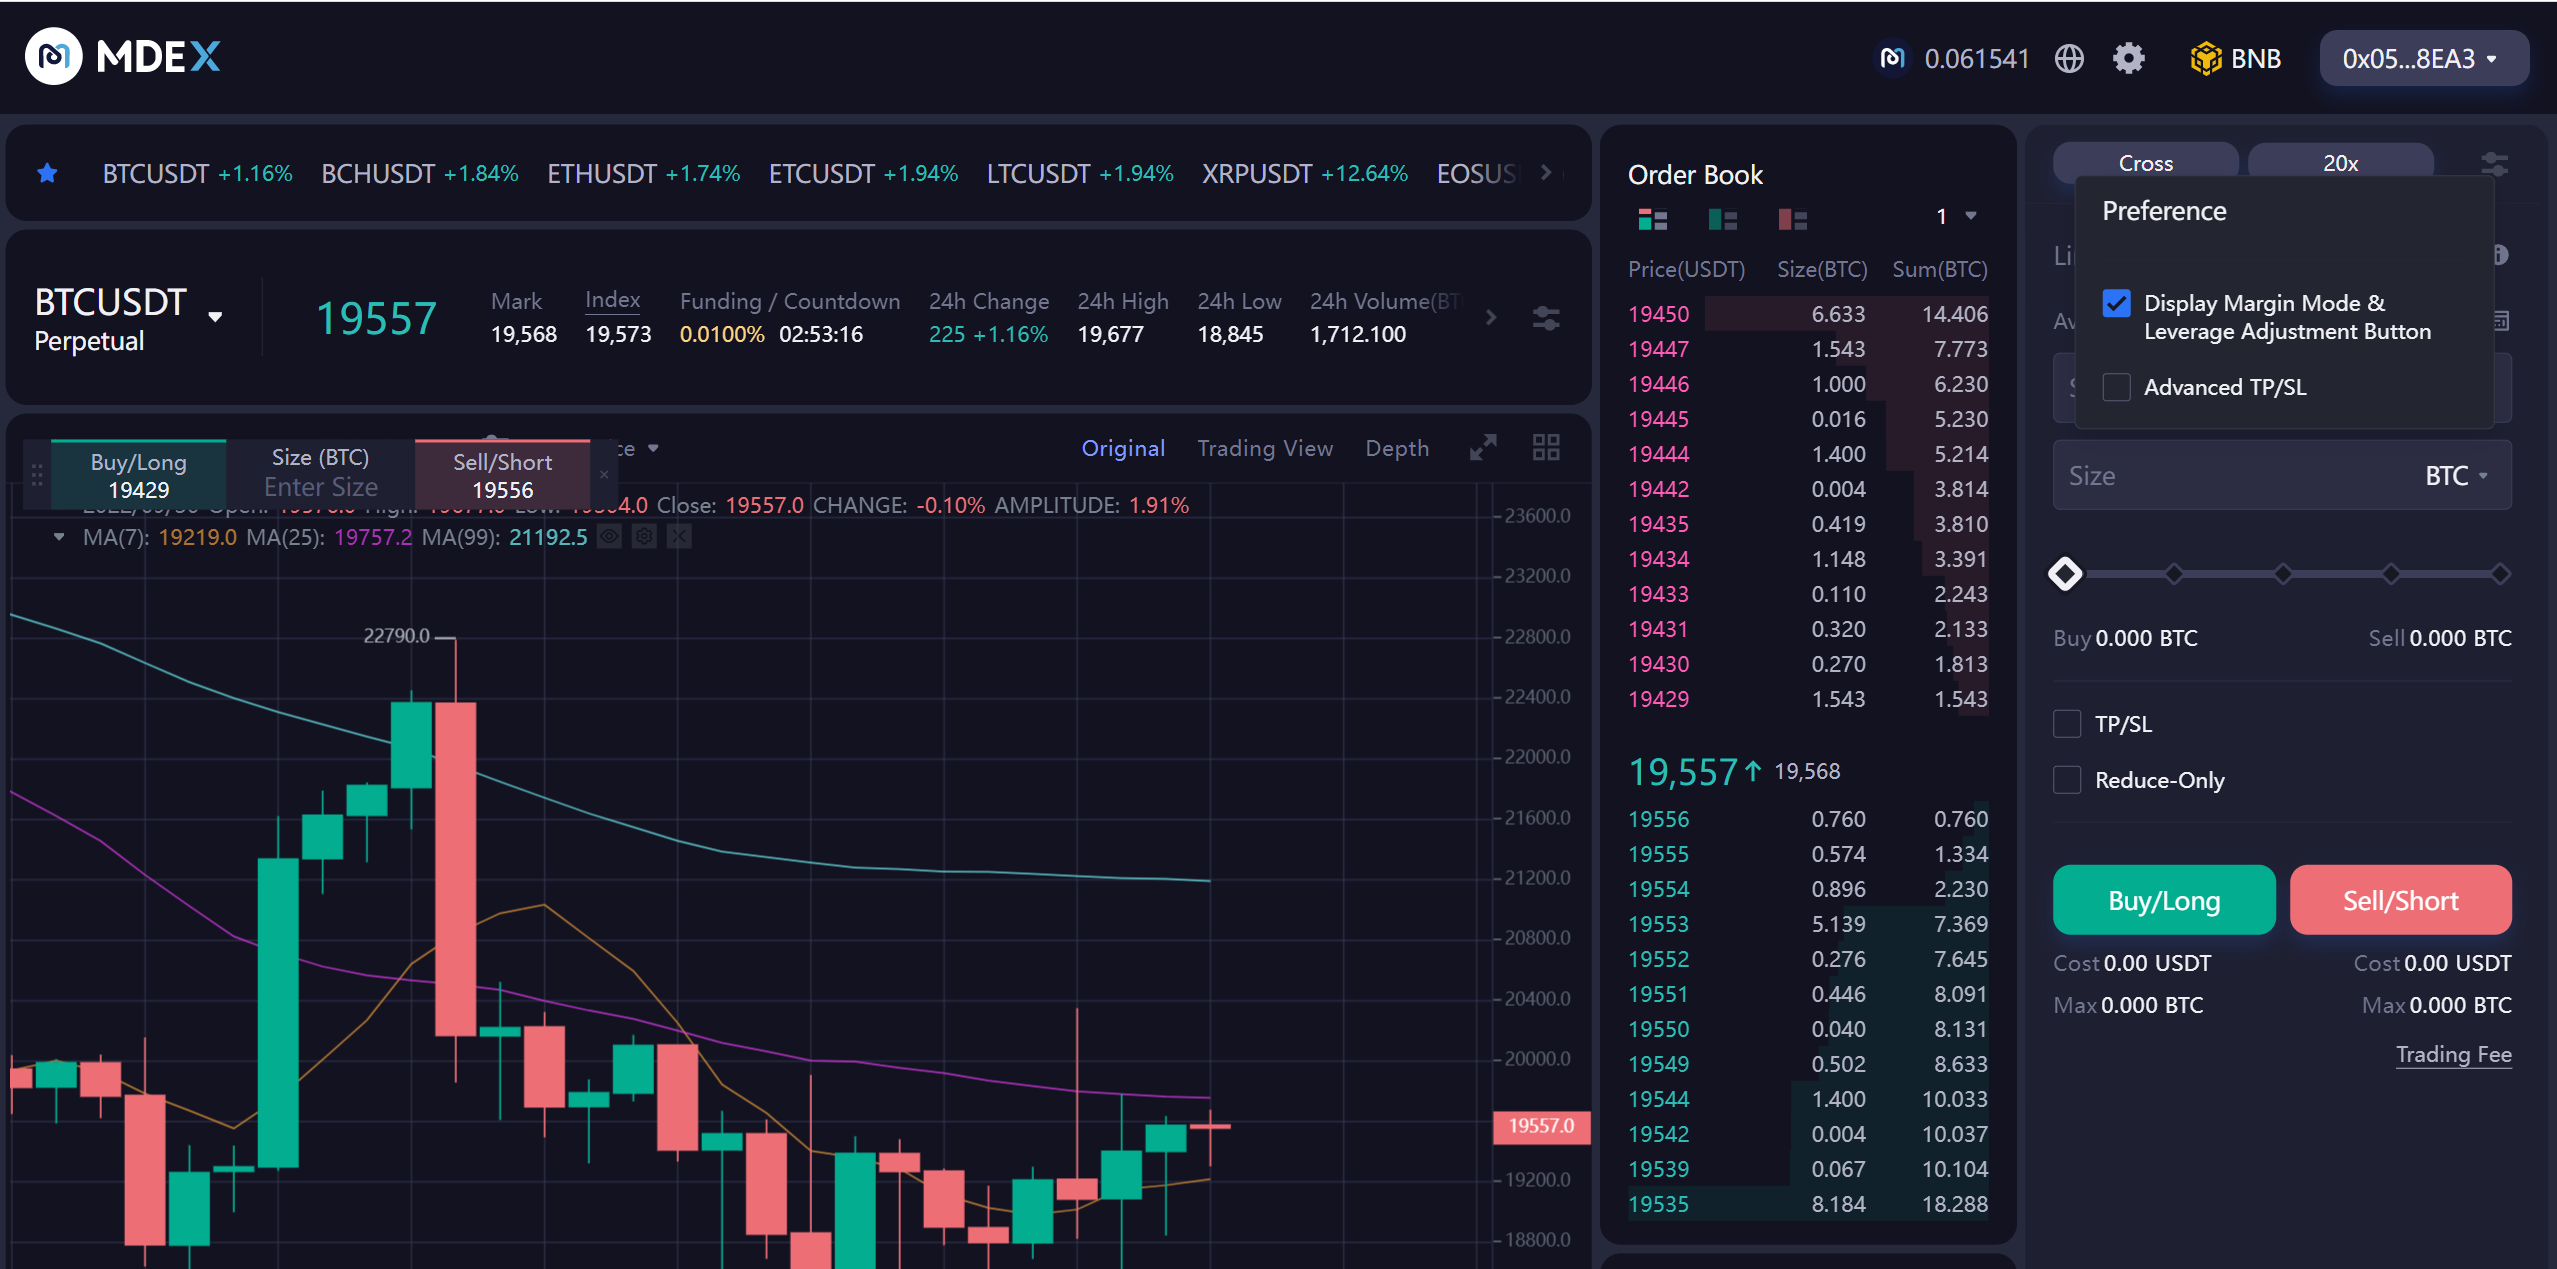Open the Trading Fee link
2557x1269 pixels.
point(2452,1054)
